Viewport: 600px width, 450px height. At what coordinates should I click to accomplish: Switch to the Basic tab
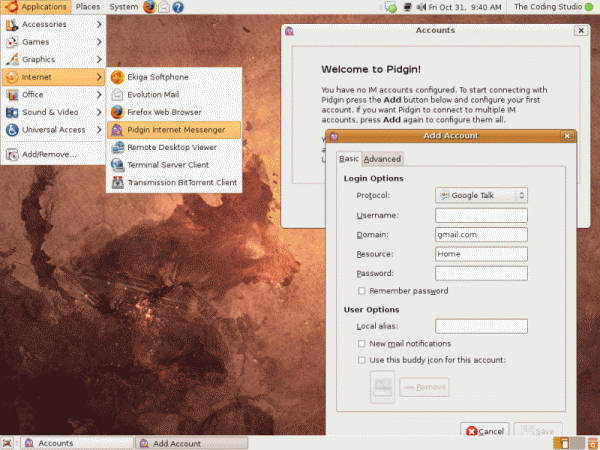point(349,158)
